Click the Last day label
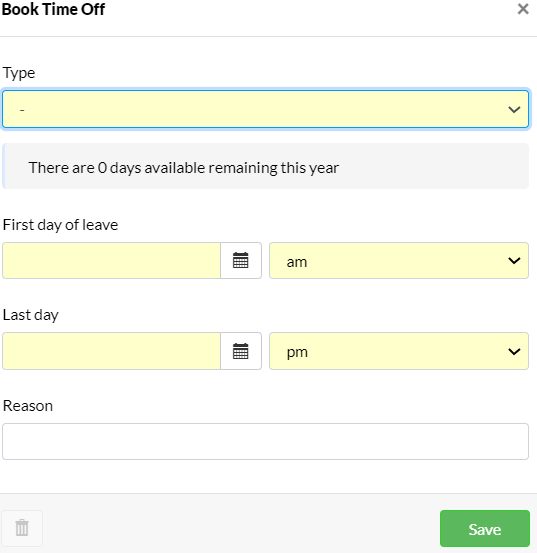Image resolution: width=537 pixels, height=553 pixels. tap(31, 315)
